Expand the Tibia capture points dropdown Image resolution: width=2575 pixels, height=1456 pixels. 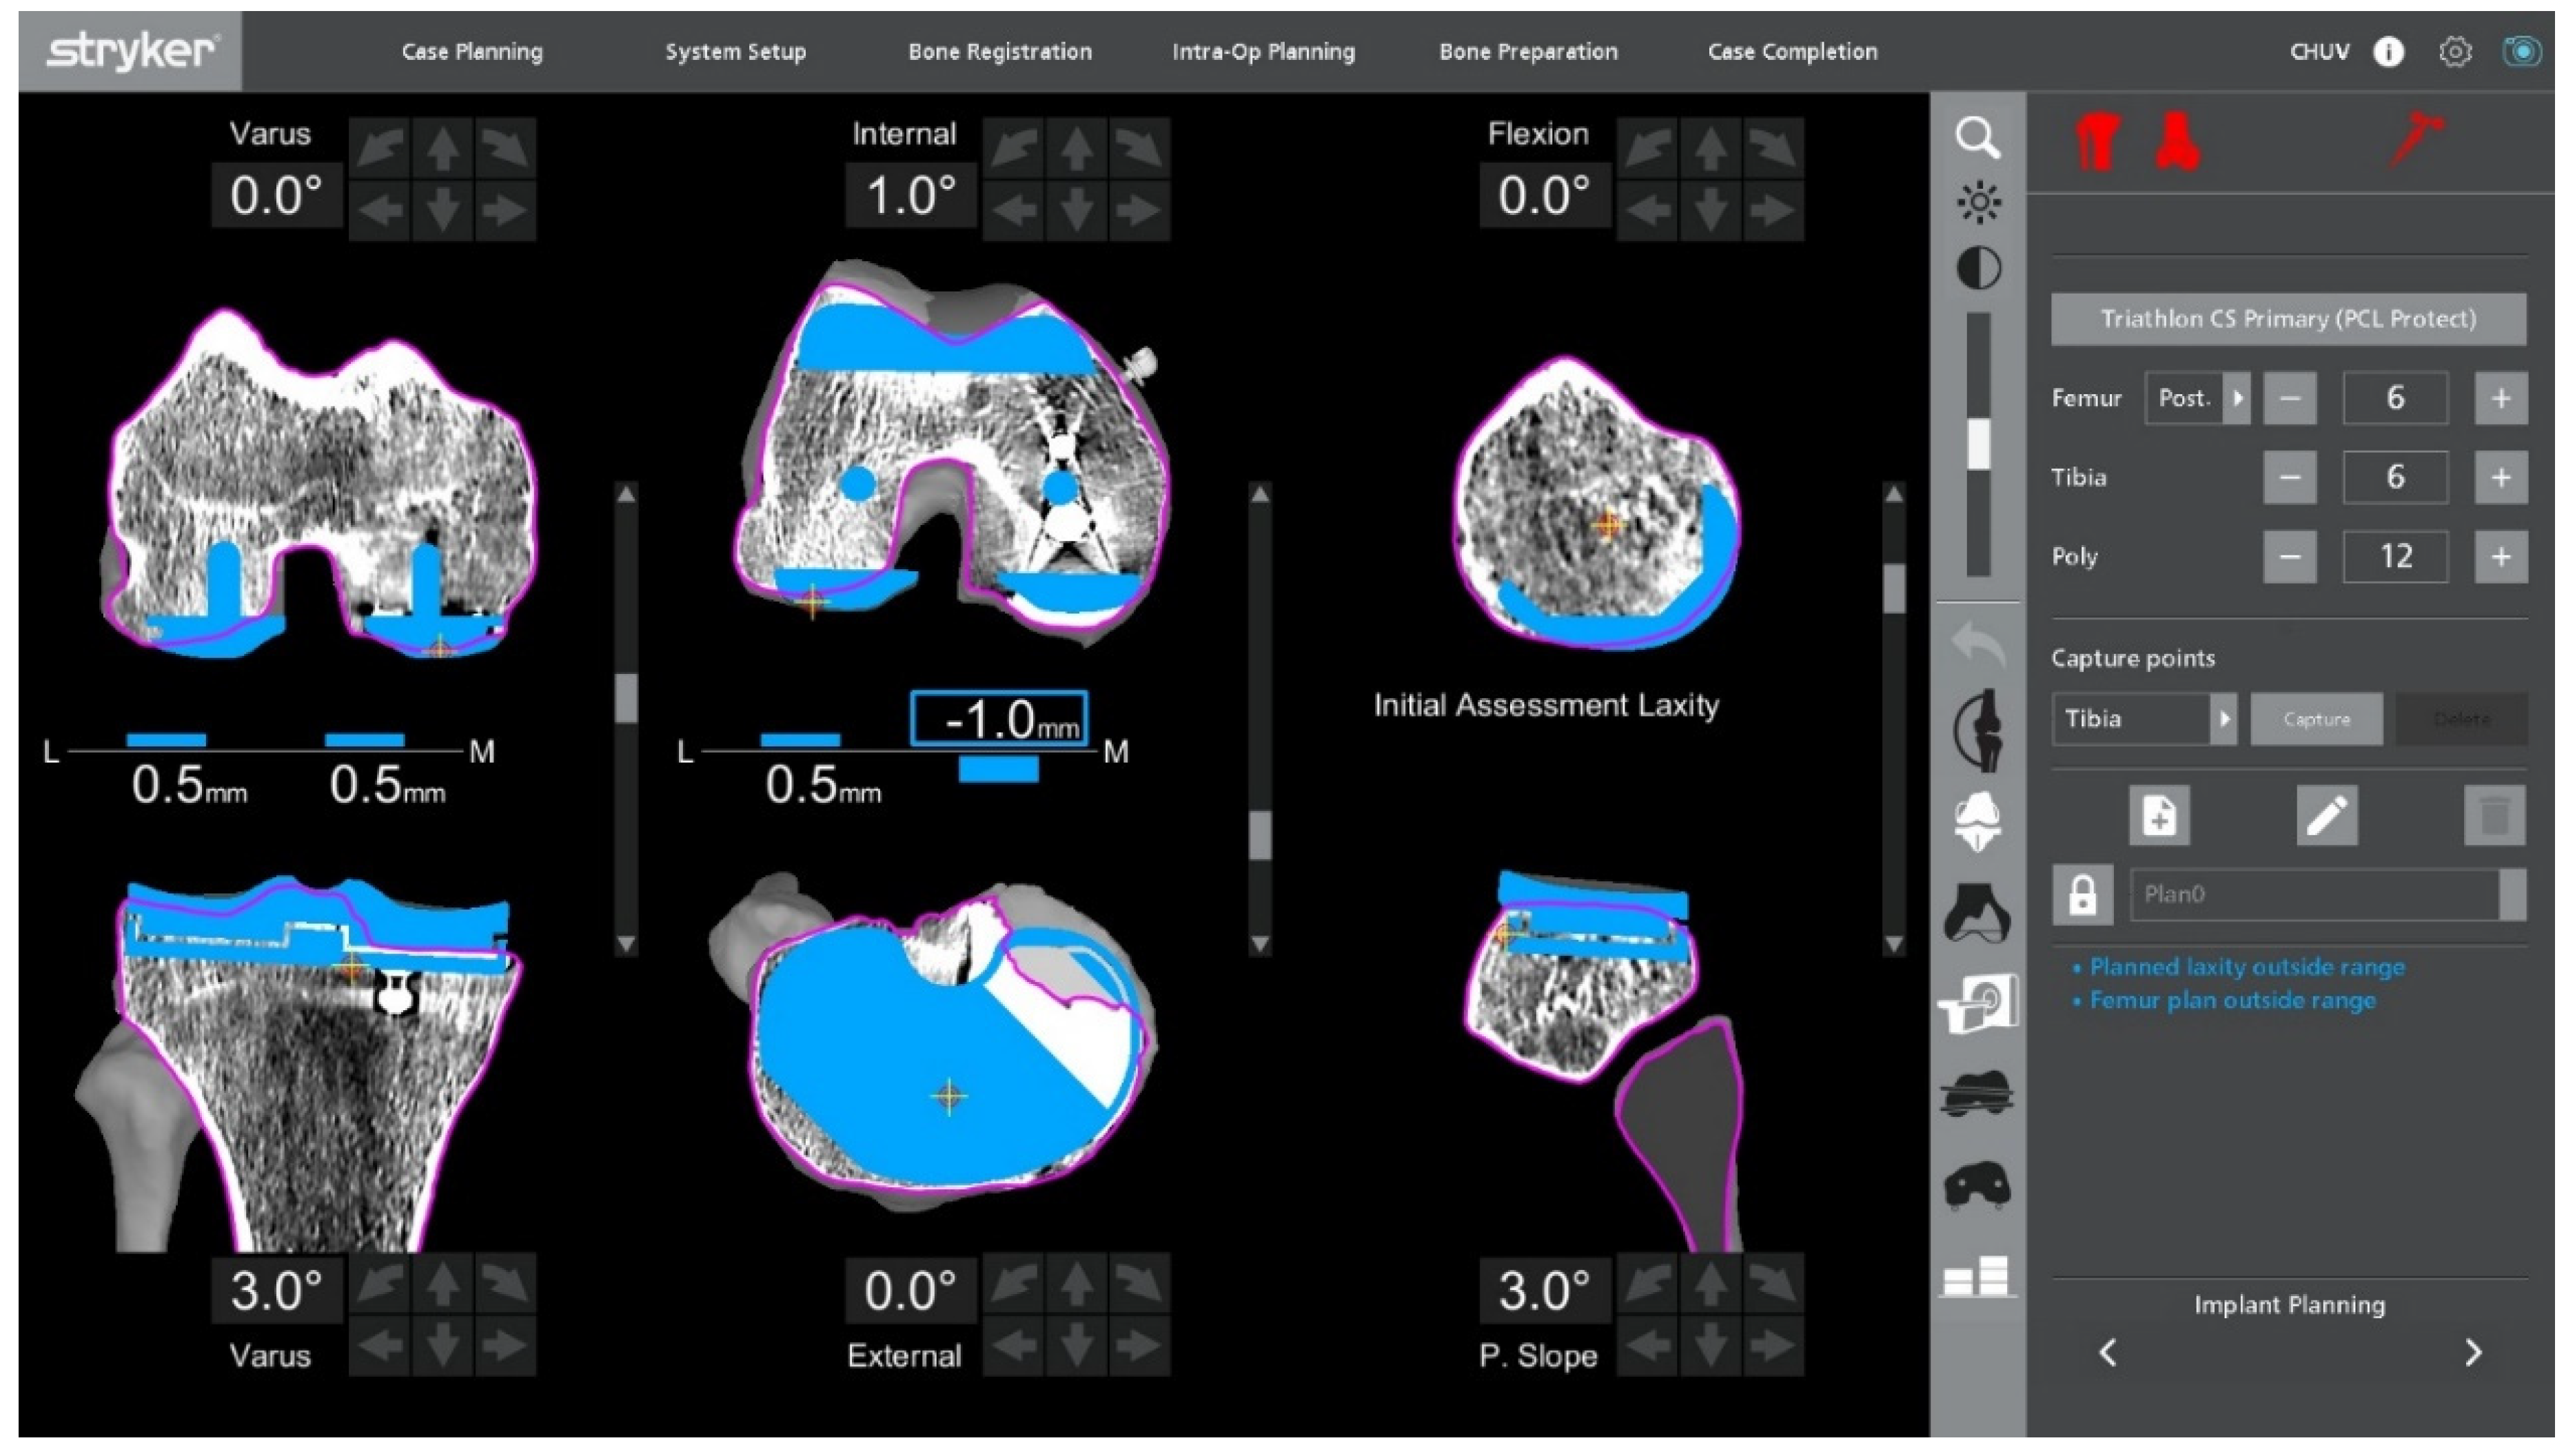click(x=2223, y=718)
